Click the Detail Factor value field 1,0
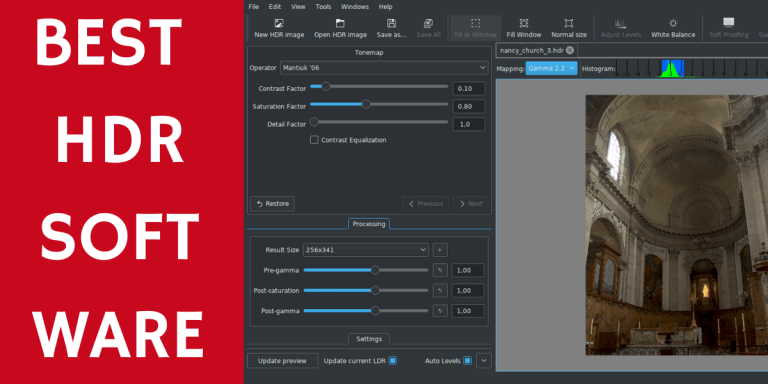The height and width of the screenshot is (384, 768). point(469,124)
